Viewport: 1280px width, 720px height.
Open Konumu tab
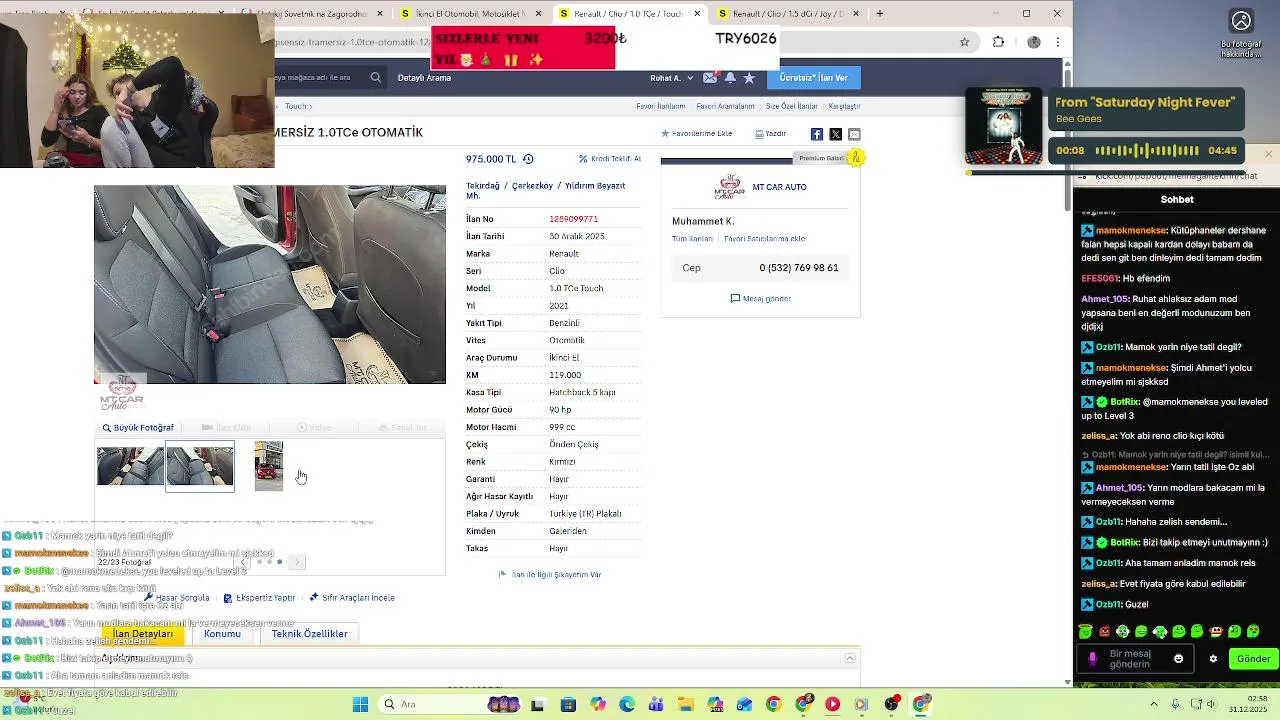[222, 634]
